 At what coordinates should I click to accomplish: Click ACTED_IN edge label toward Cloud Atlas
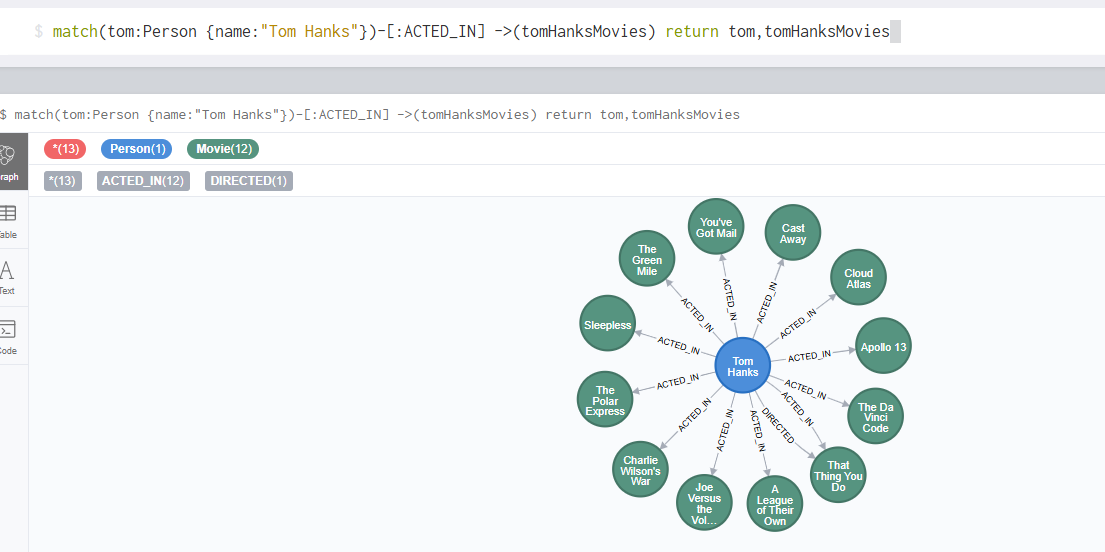pyautogui.click(x=798, y=323)
